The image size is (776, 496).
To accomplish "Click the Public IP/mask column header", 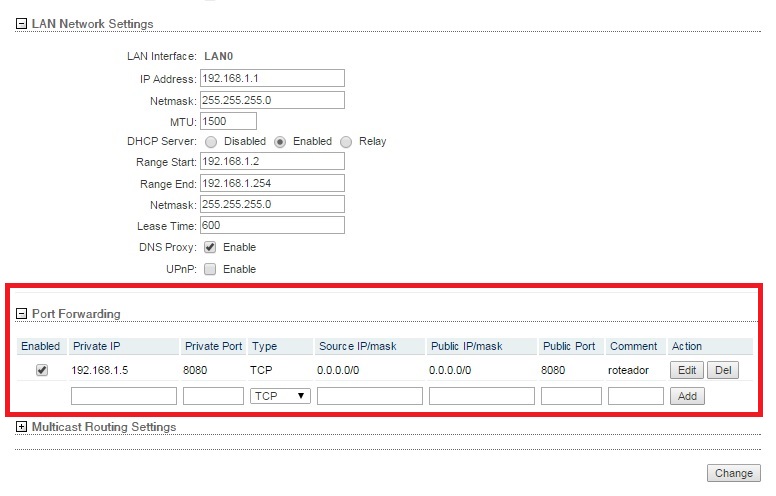I will (x=482, y=346).
